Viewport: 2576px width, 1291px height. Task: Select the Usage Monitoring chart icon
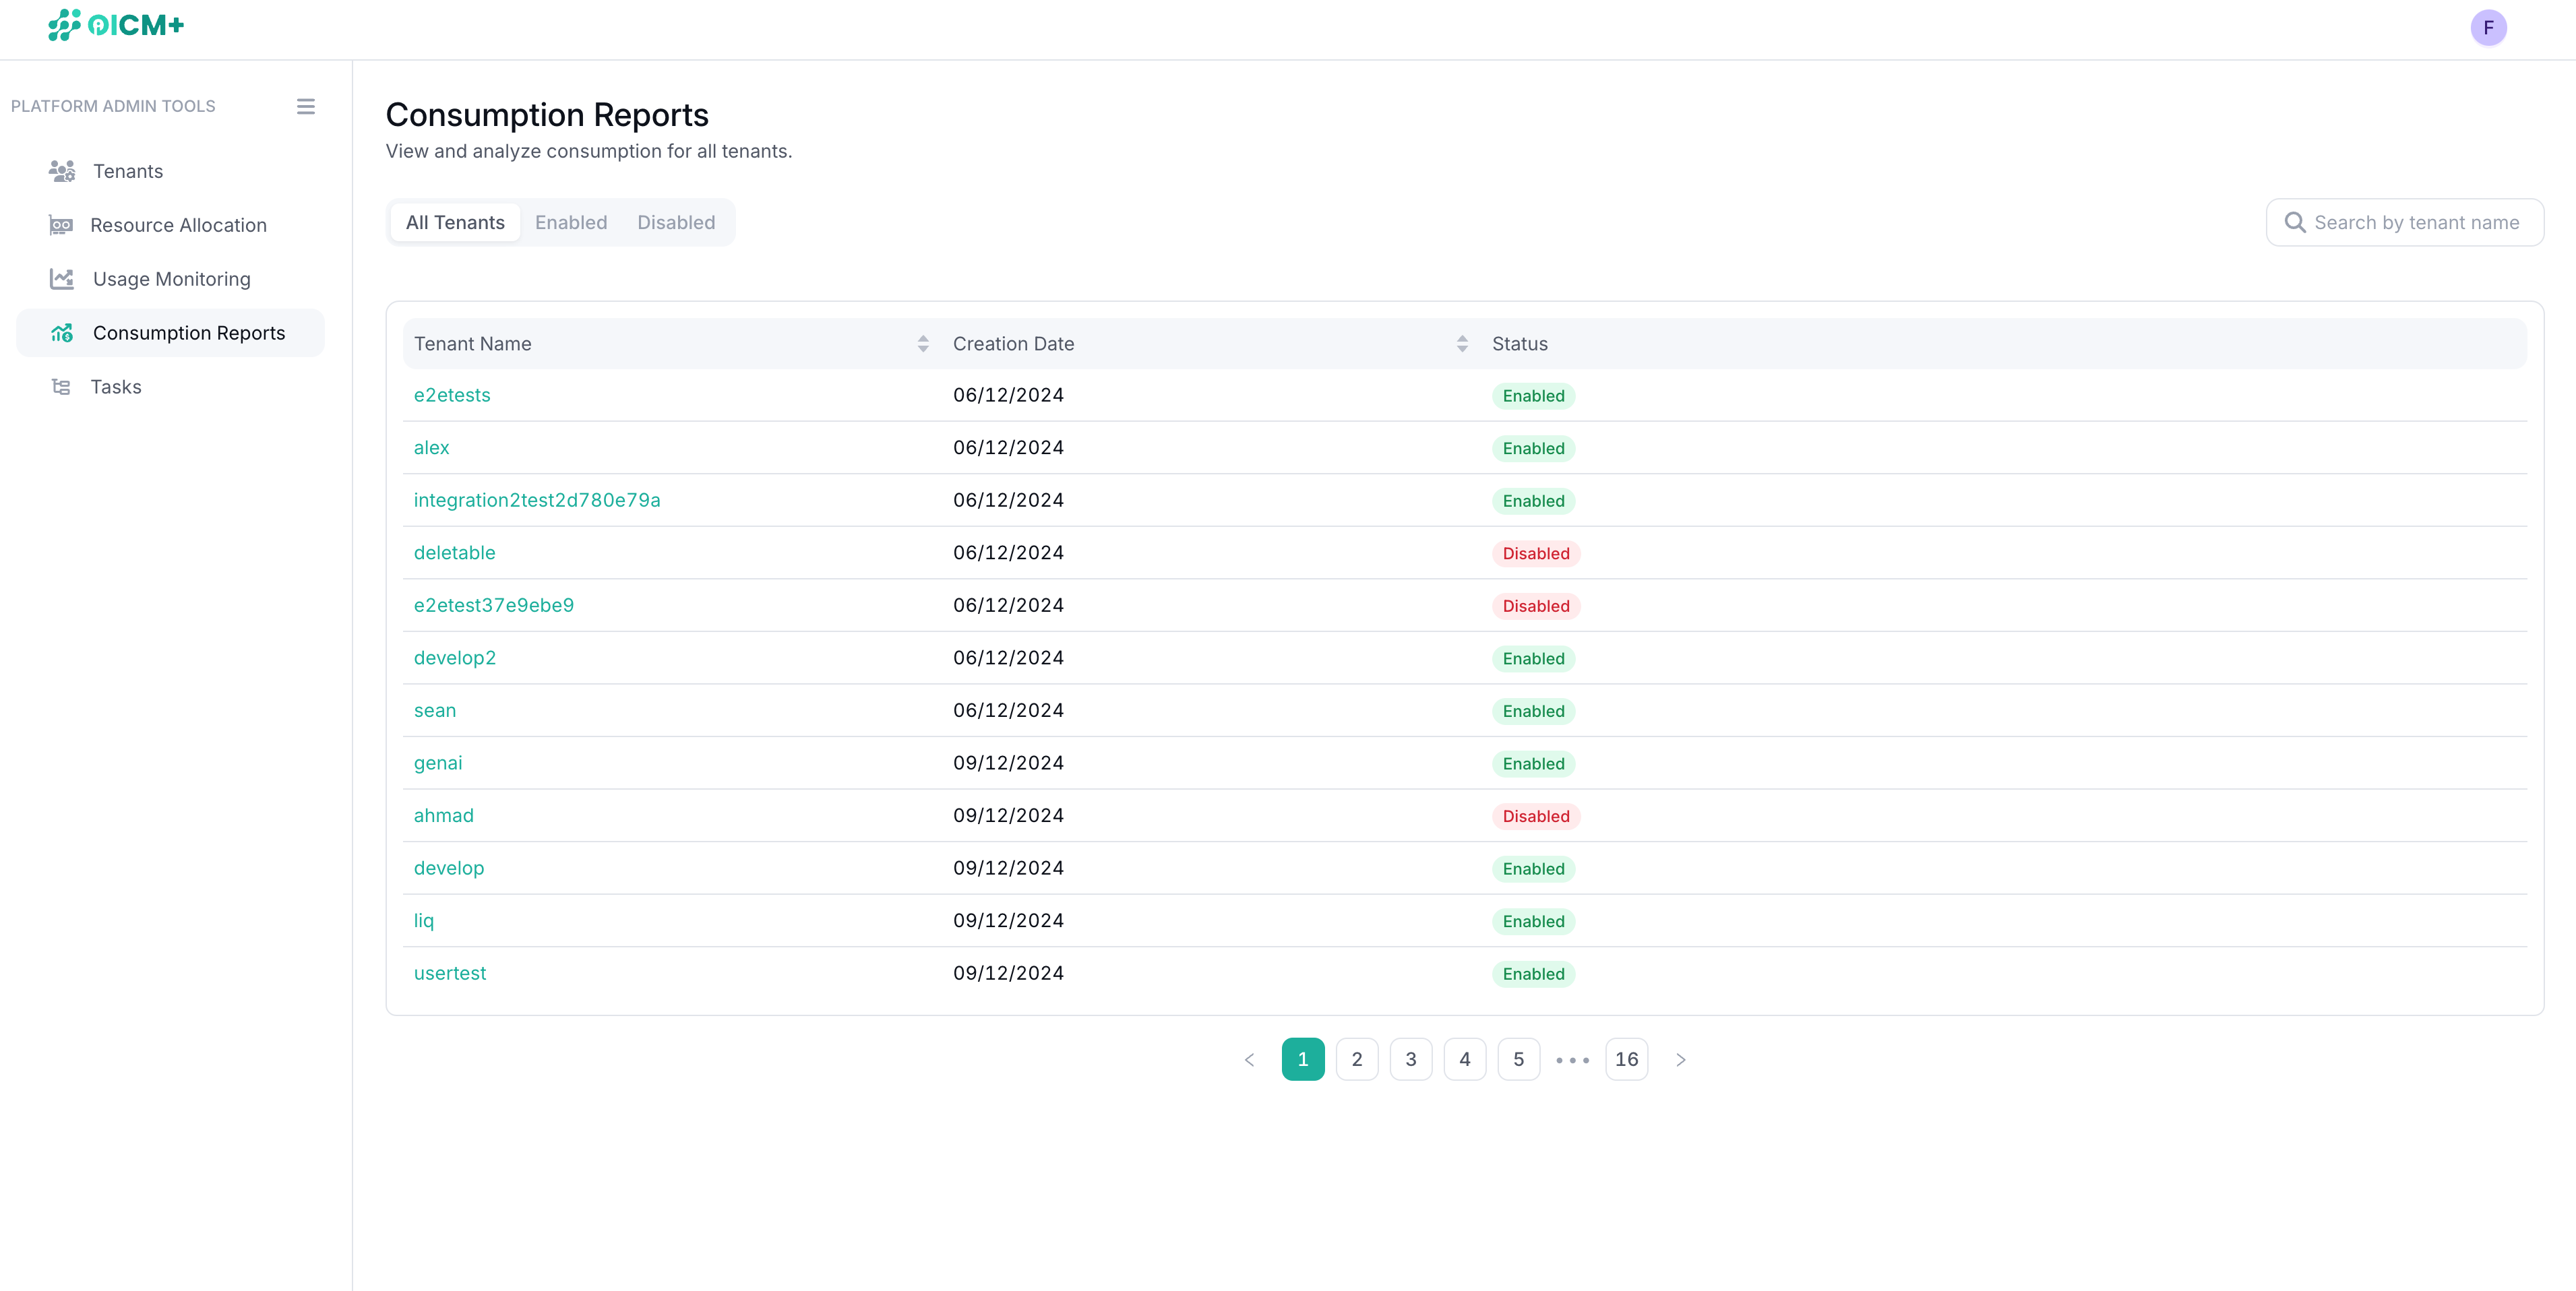(61, 278)
